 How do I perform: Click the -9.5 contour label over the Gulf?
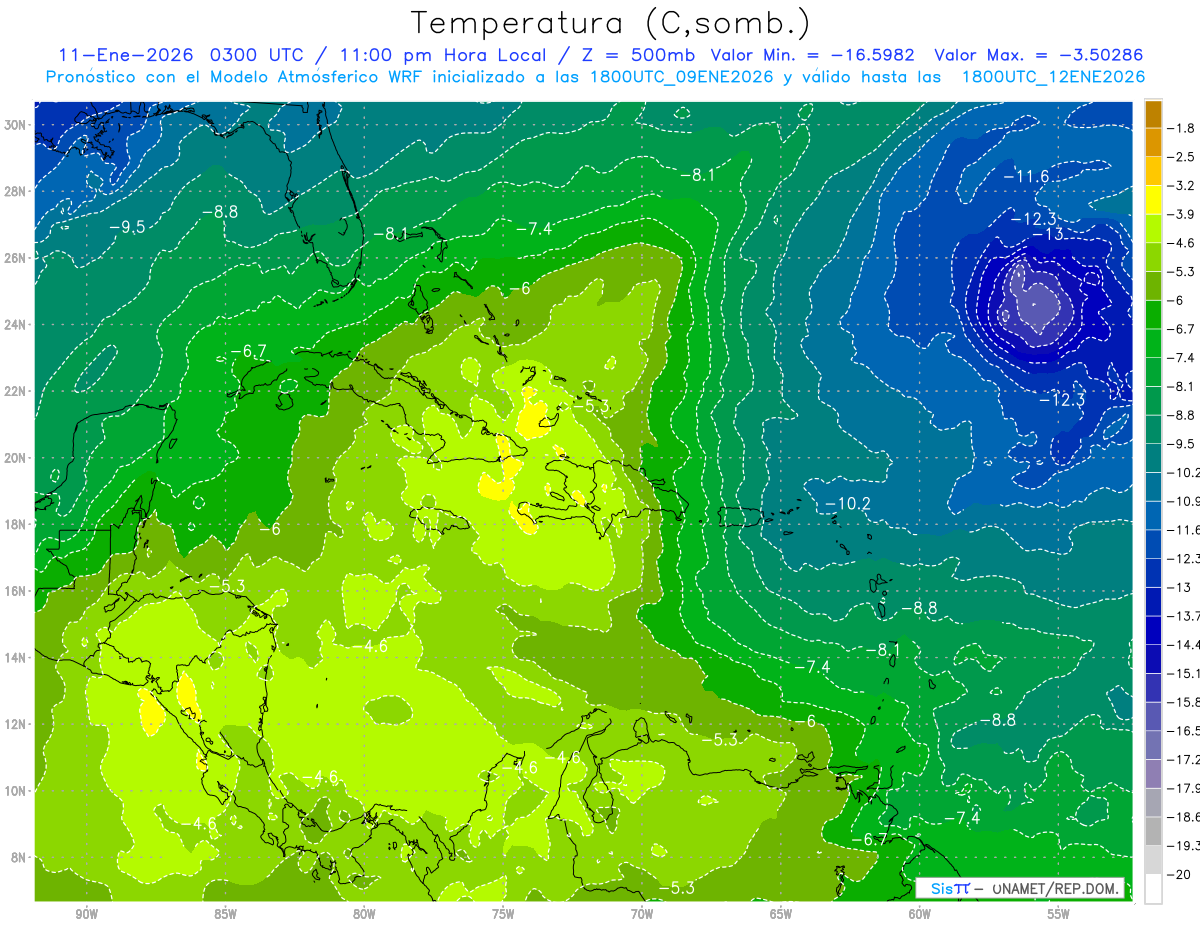127,227
